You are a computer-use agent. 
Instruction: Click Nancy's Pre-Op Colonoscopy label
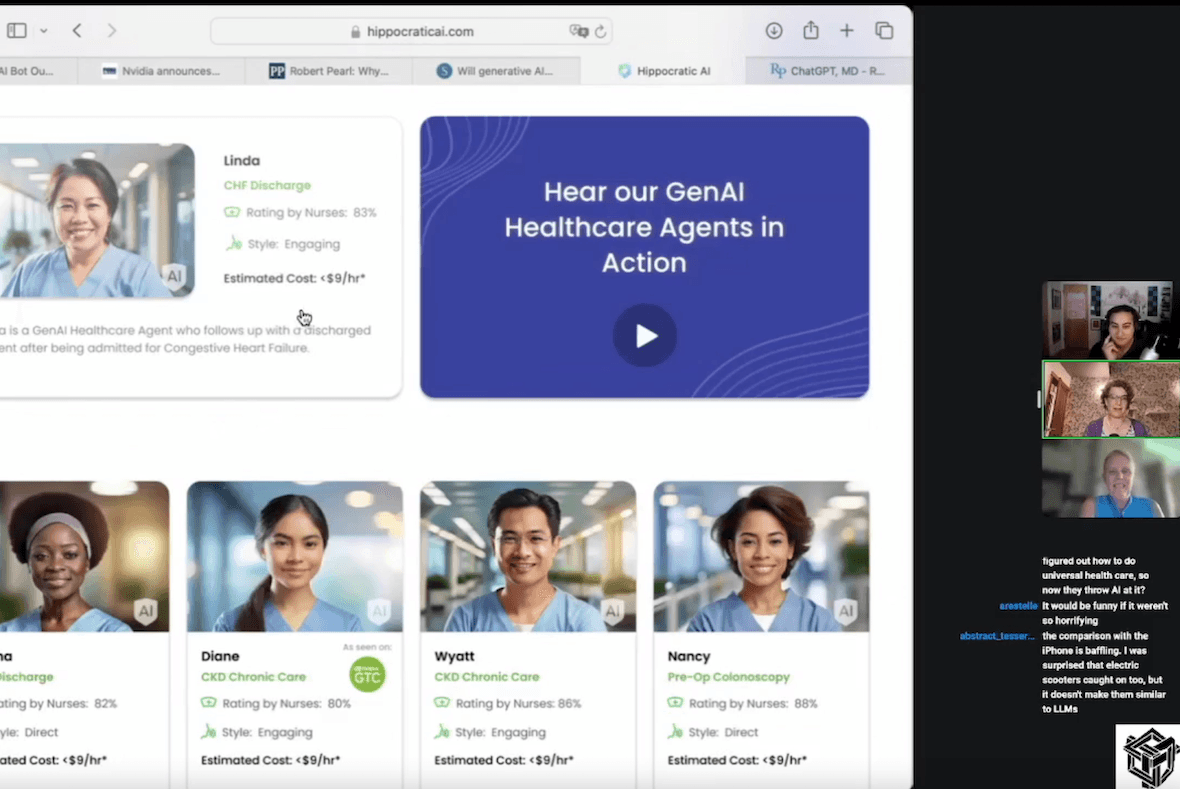coord(728,677)
